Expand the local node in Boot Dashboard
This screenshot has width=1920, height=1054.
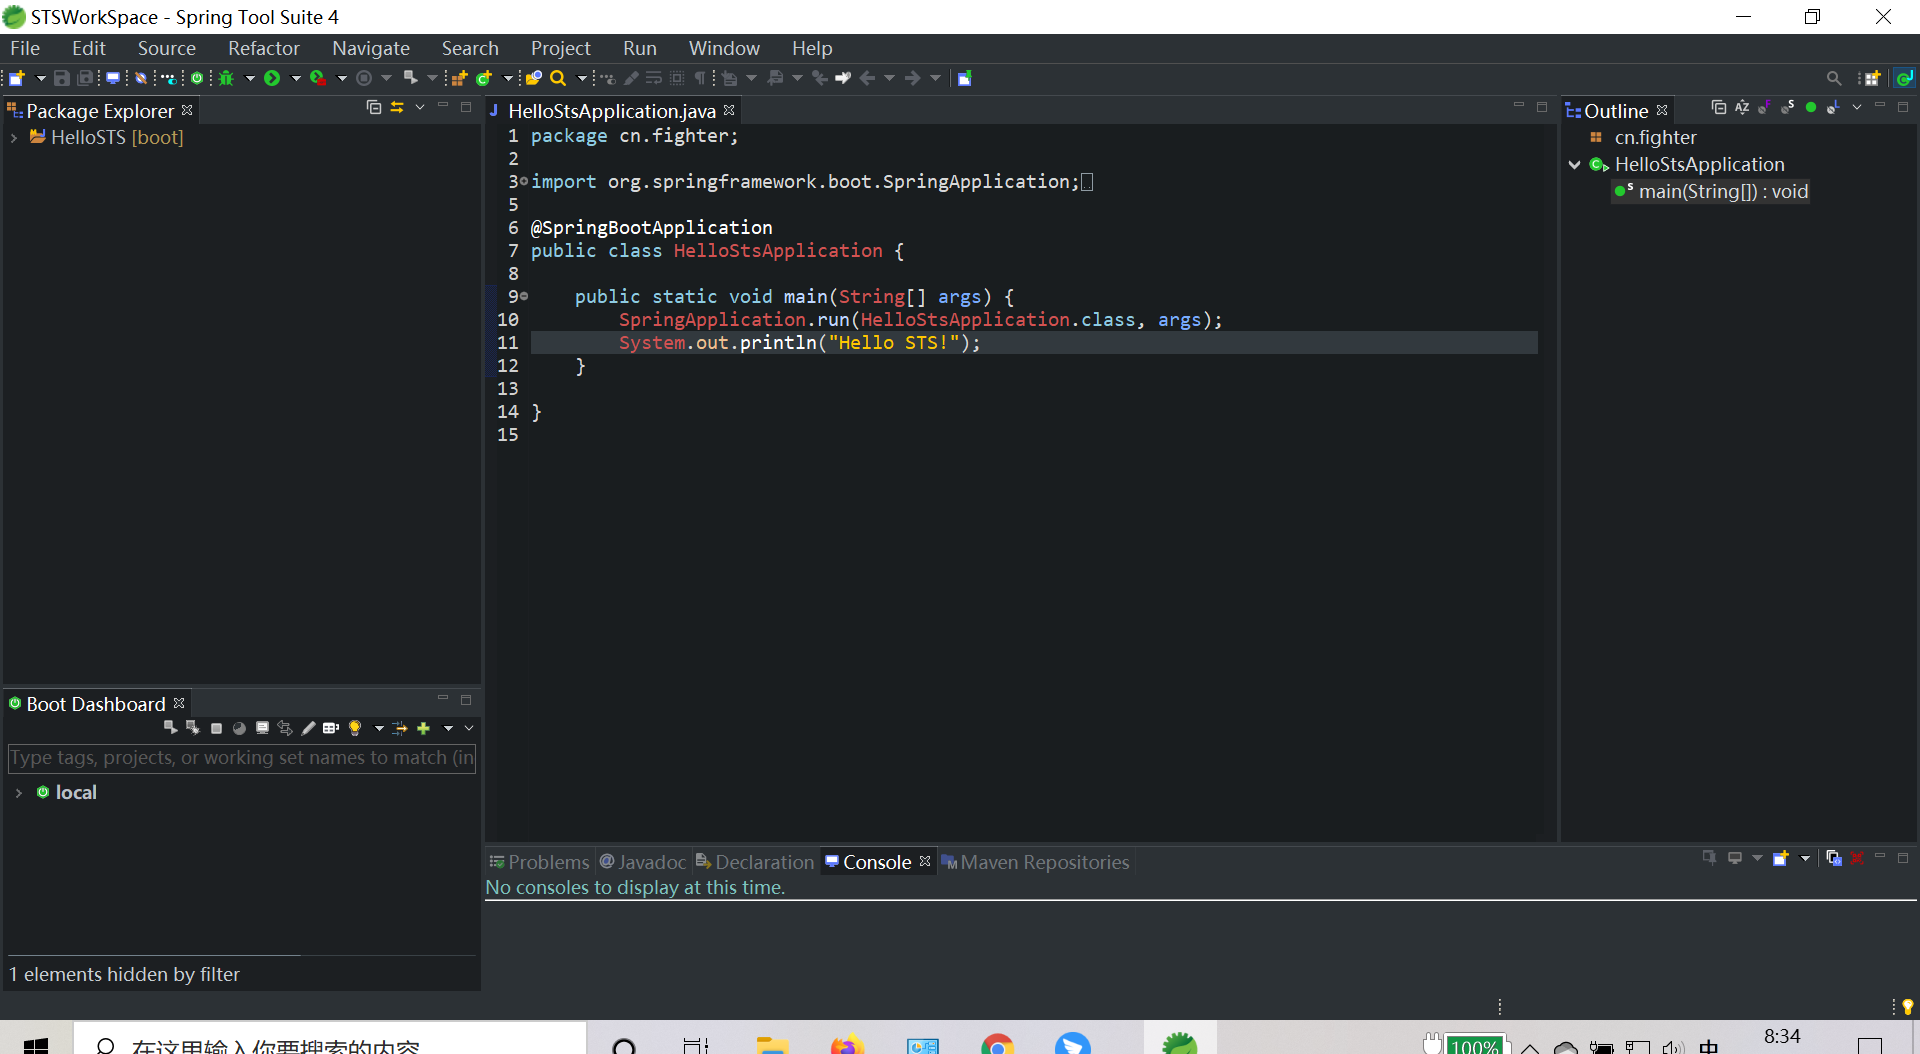click(18, 793)
